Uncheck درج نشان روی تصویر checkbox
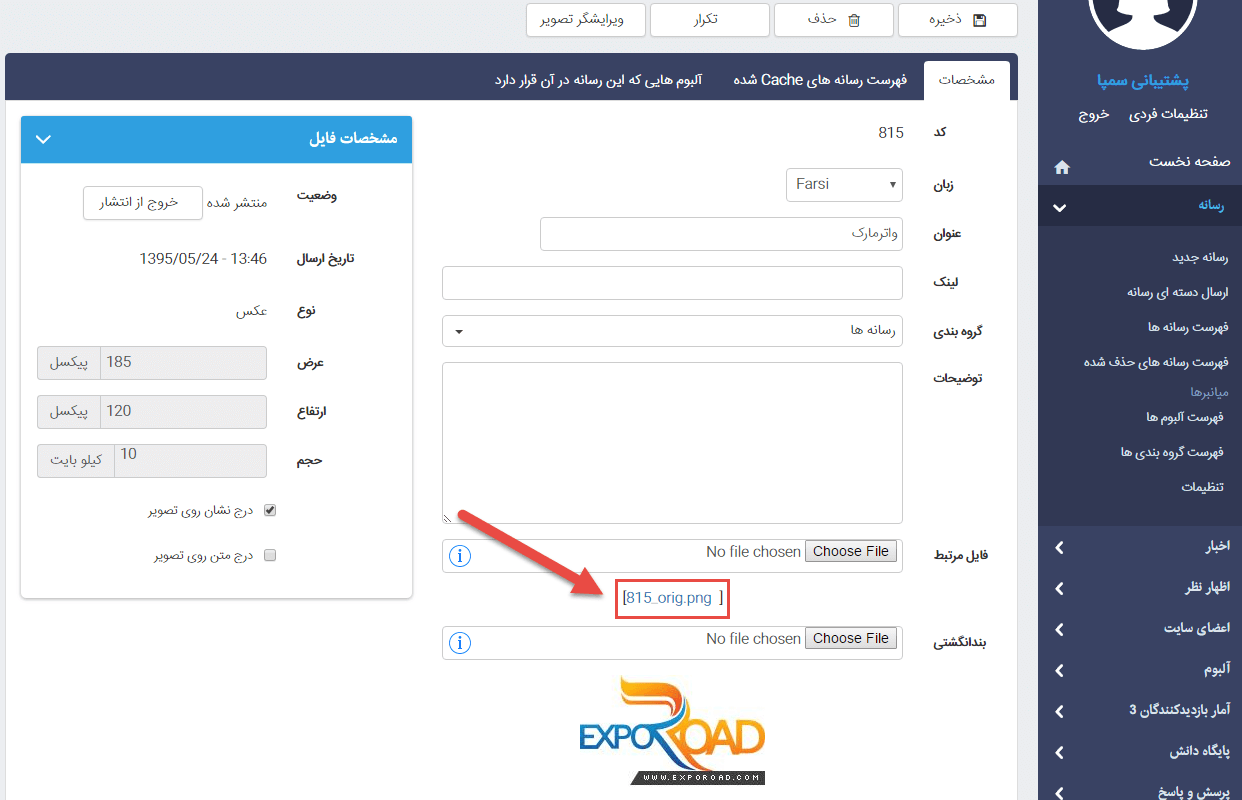This screenshot has height=800, width=1242. pyautogui.click(x=269, y=510)
